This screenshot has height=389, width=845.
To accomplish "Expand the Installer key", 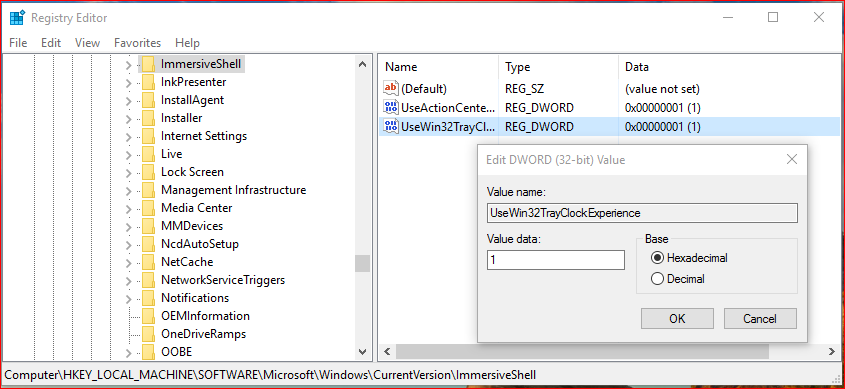I will tap(128, 119).
